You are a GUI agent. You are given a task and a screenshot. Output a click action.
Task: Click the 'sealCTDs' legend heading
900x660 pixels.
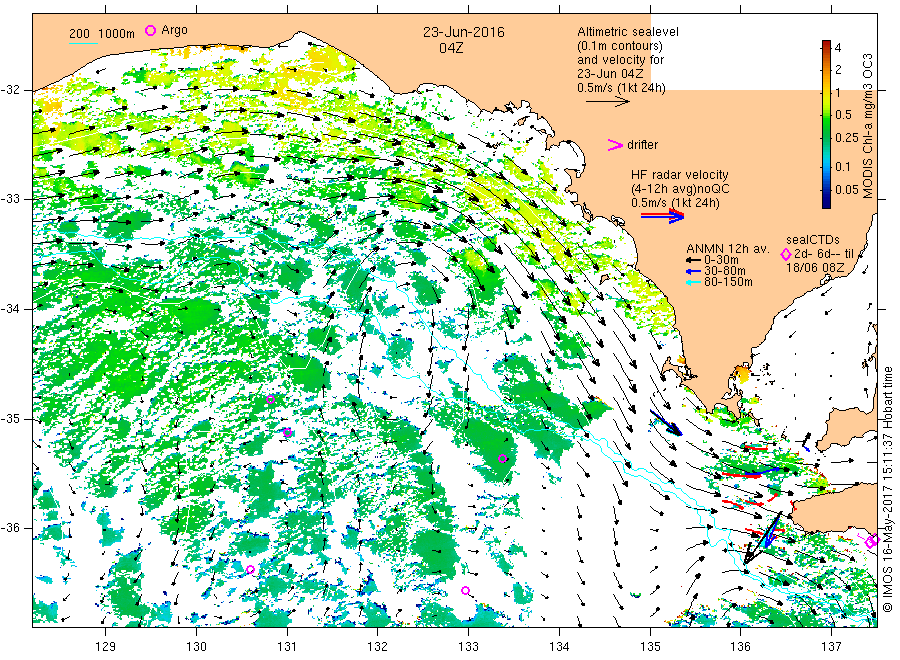coord(813,240)
